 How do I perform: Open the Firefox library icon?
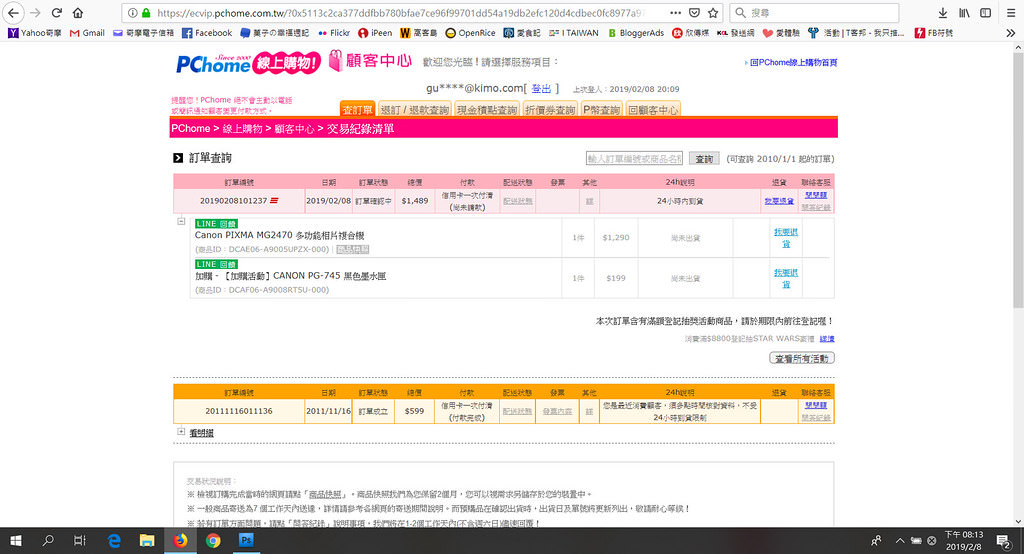(964, 12)
